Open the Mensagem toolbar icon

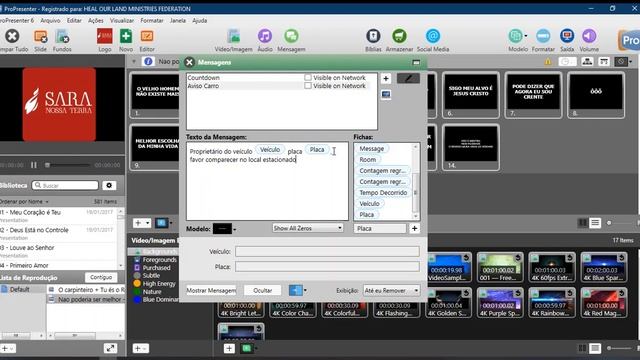point(291,36)
